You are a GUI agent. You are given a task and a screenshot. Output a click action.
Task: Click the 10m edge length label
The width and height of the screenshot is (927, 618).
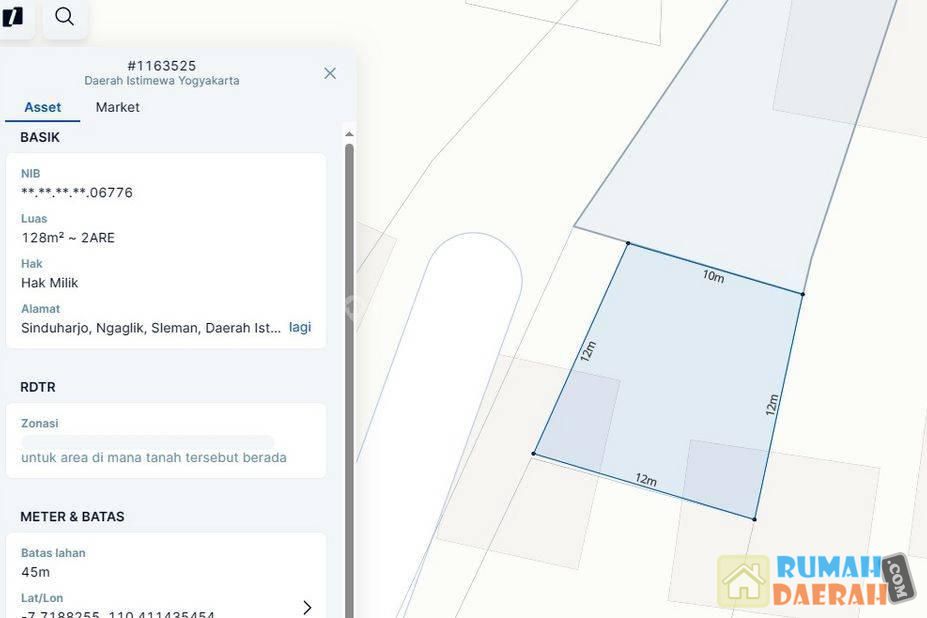tap(713, 276)
